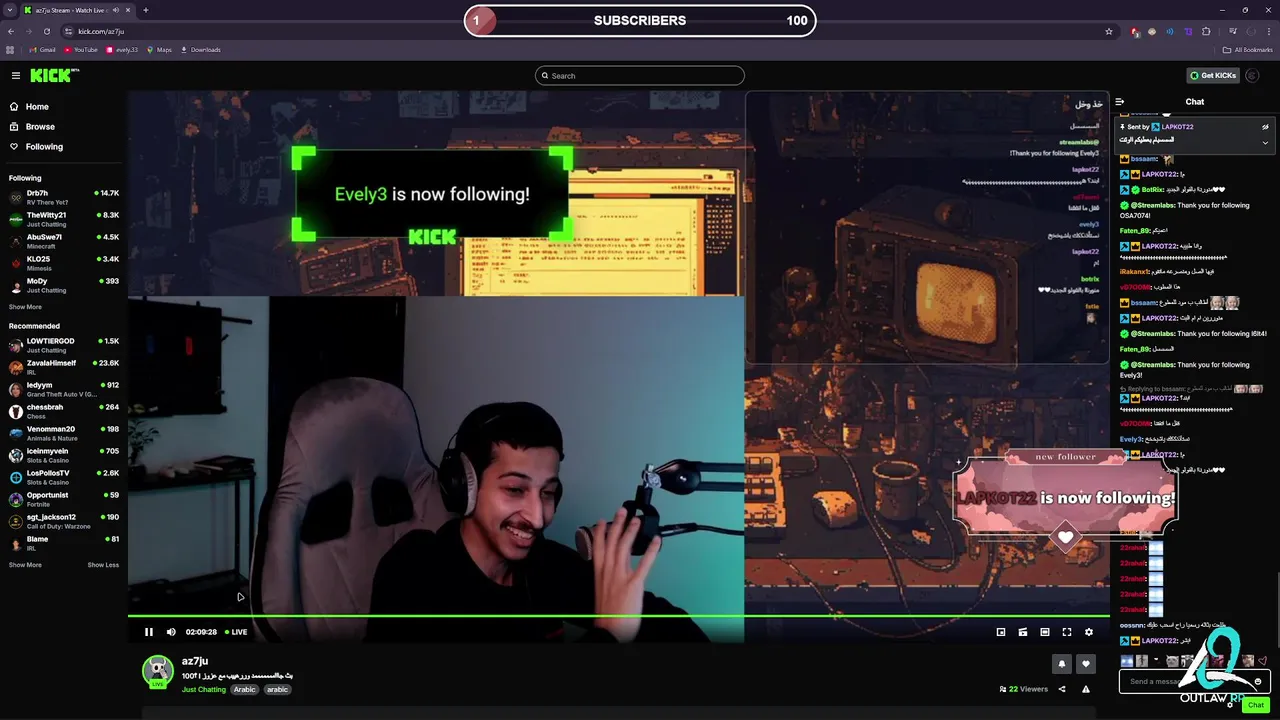Open browser Extensions puzzle icon
This screenshot has width=1280, height=720.
tap(1206, 31)
